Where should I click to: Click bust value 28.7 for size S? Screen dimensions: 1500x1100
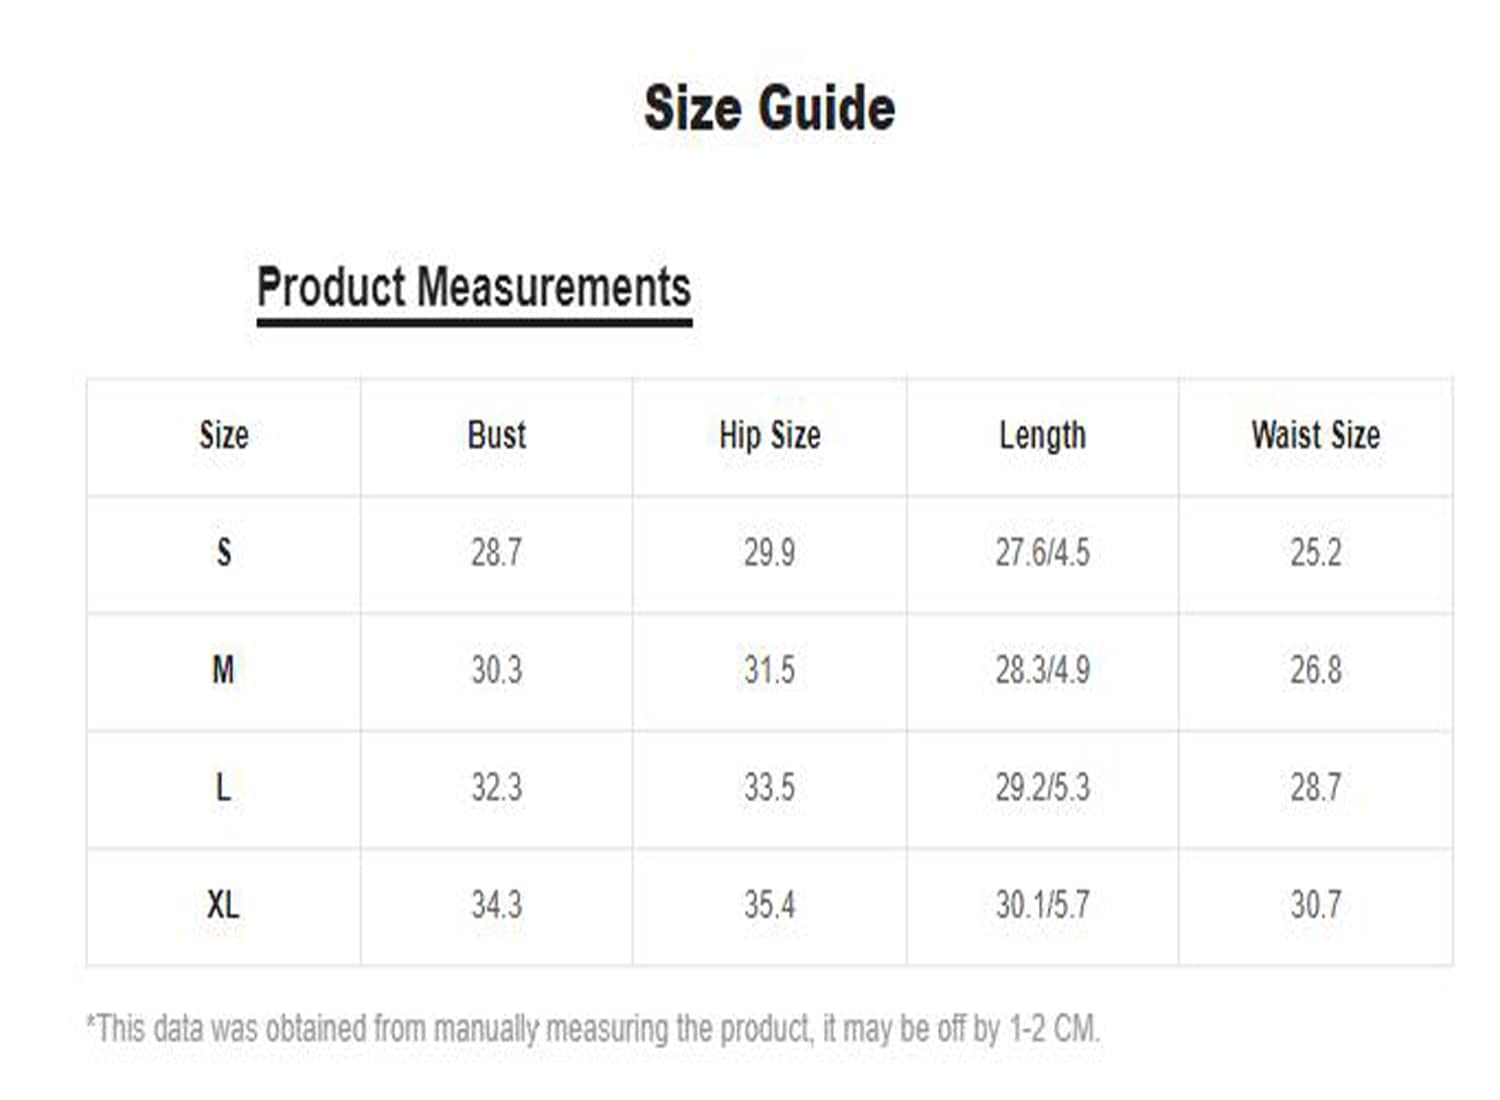pyautogui.click(x=496, y=552)
